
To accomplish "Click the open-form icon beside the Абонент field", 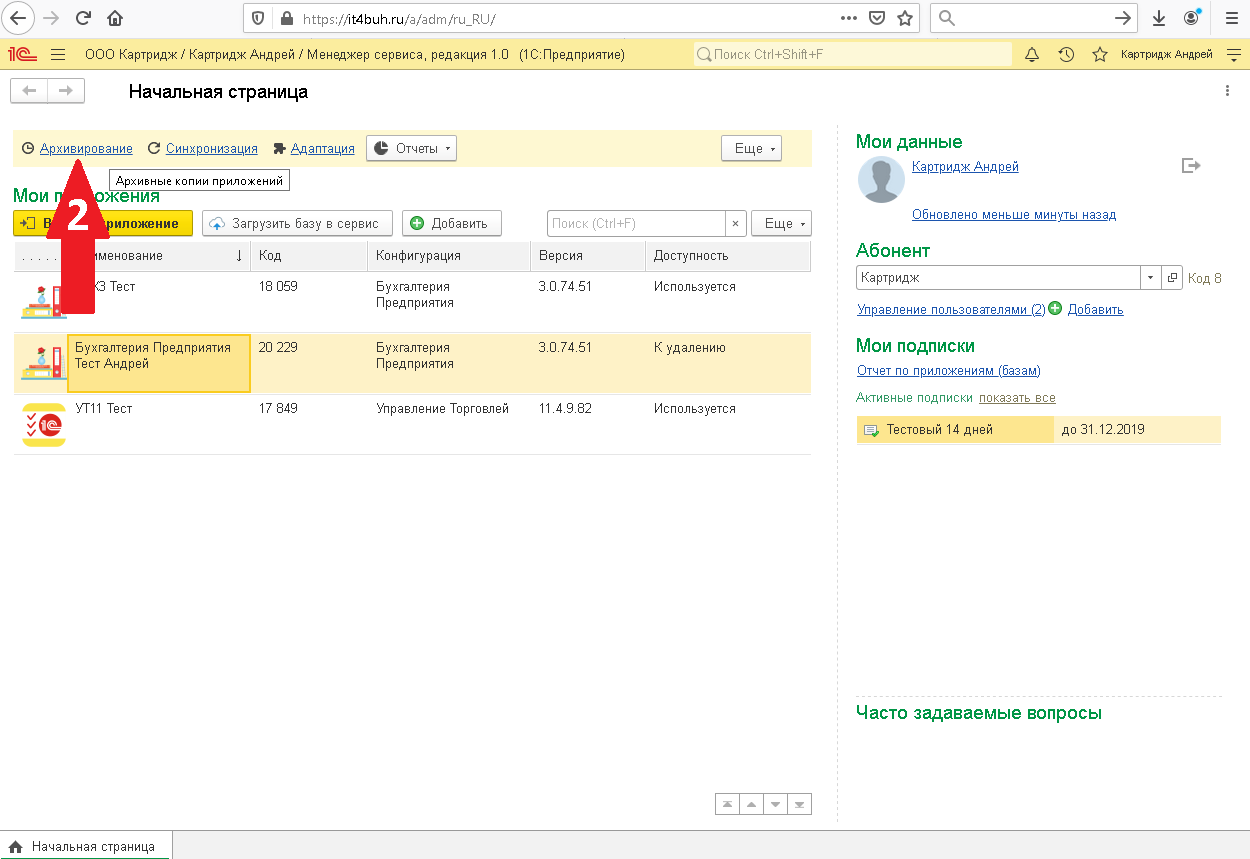I will tap(1173, 277).
